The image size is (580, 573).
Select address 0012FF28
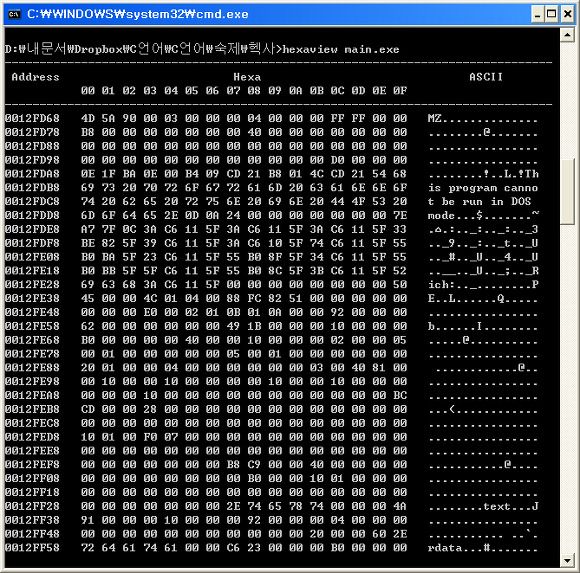[32, 506]
